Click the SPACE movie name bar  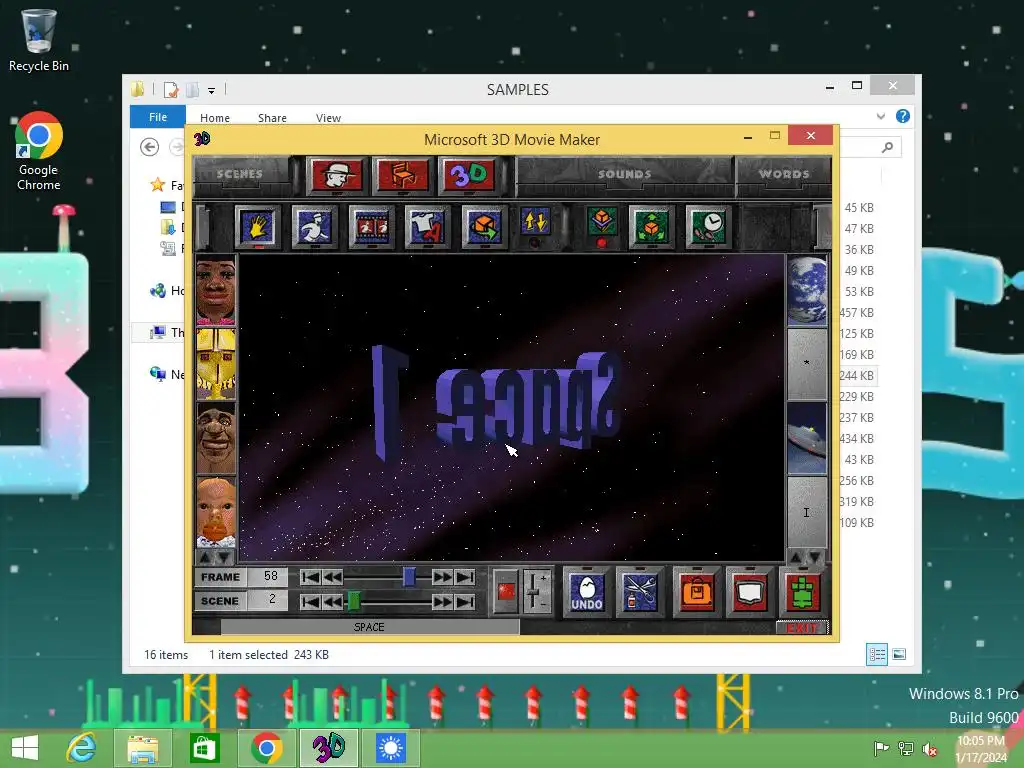tap(370, 627)
